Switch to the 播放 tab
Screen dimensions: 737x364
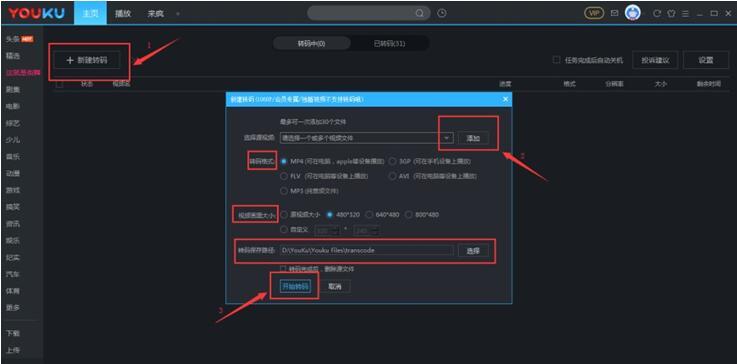(123, 14)
